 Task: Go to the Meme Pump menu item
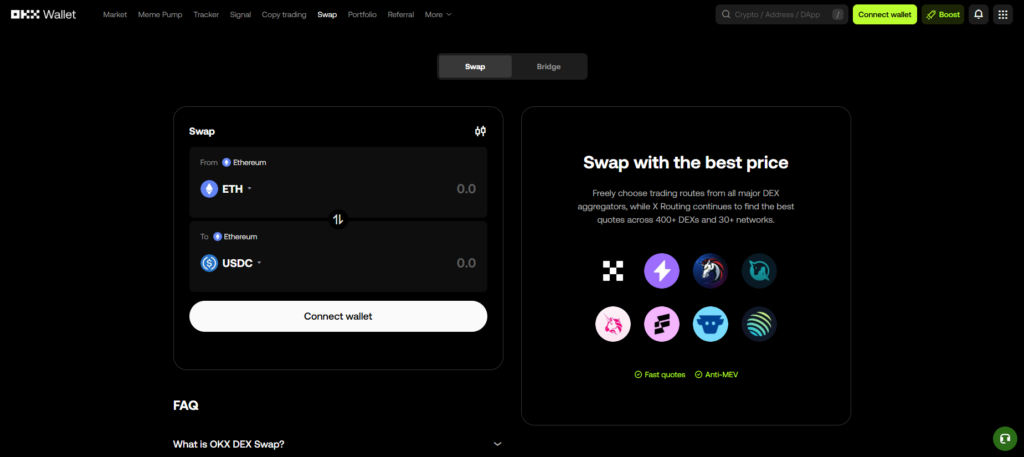coord(159,15)
